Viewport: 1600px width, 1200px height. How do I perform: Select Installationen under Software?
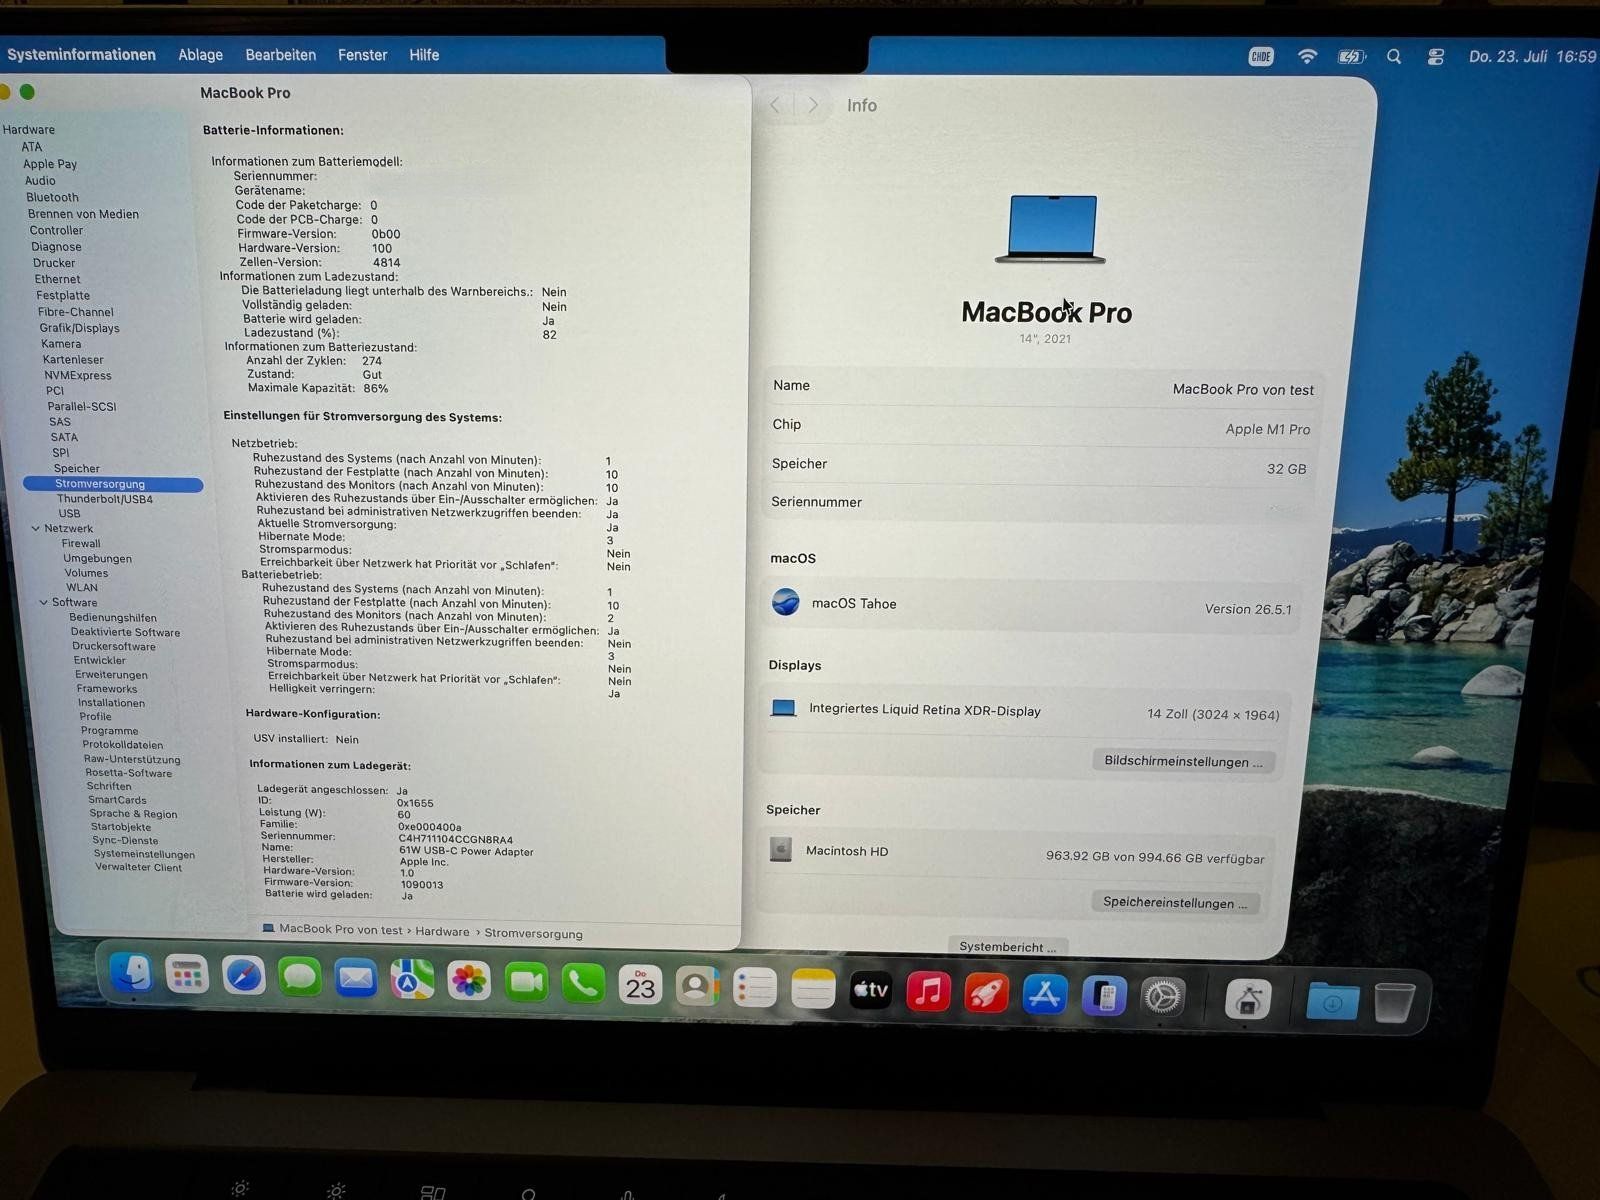tap(111, 702)
